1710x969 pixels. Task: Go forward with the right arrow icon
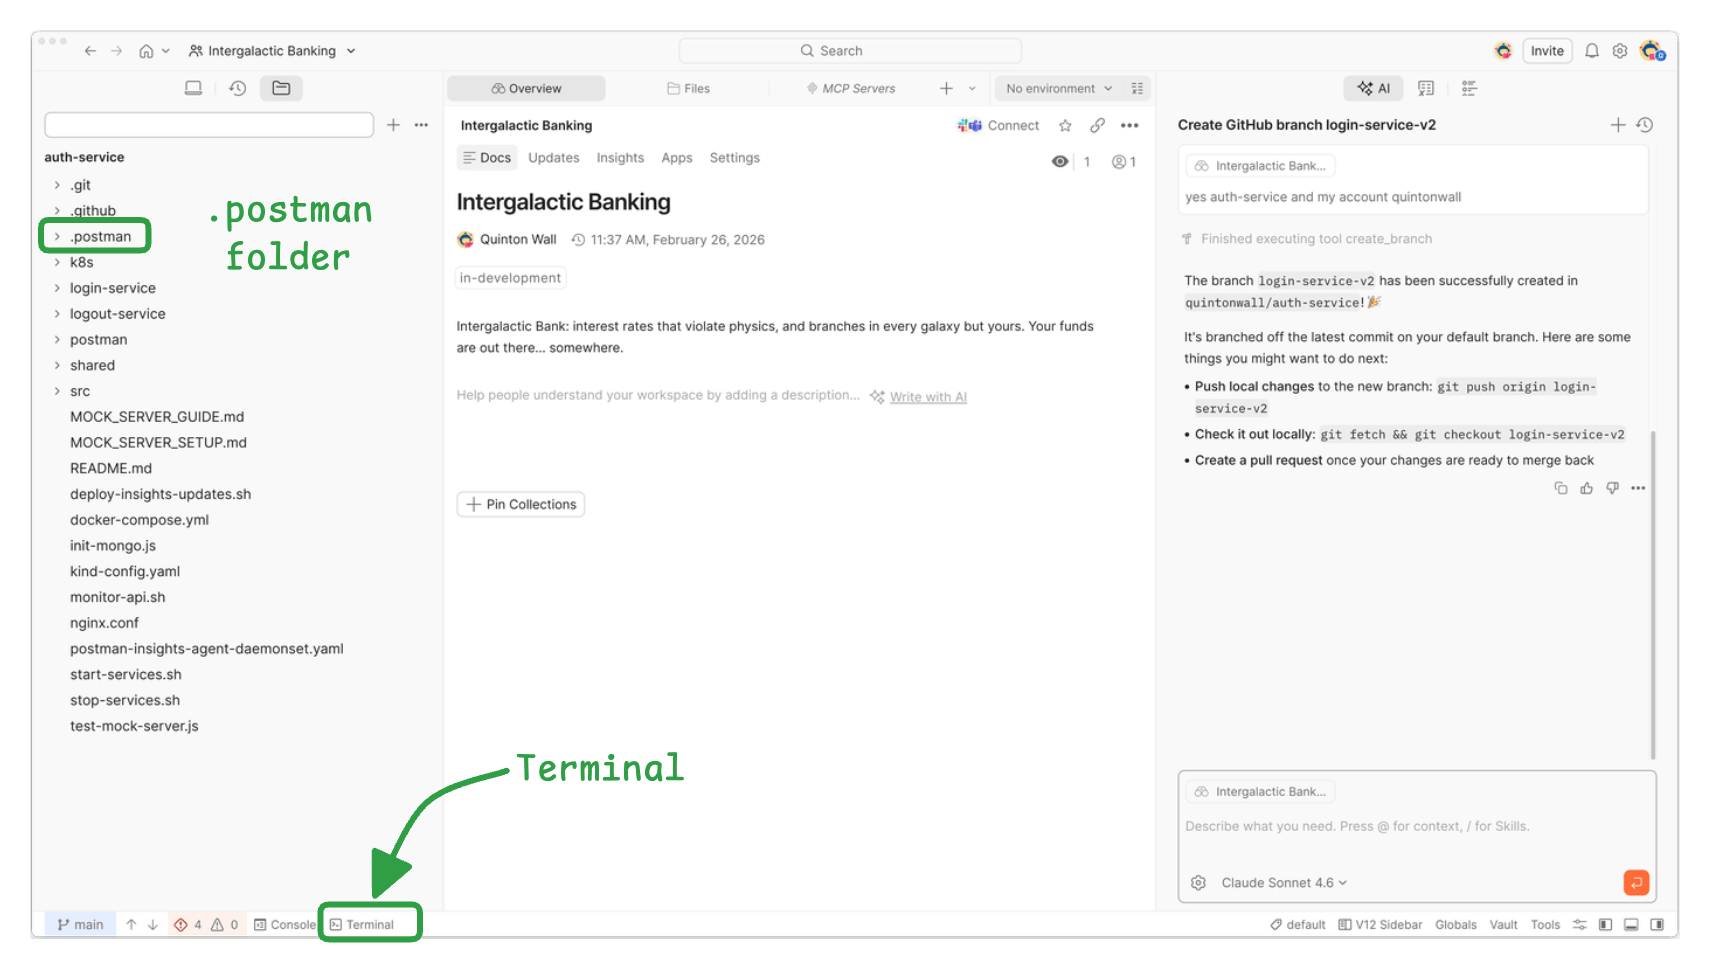click(117, 51)
